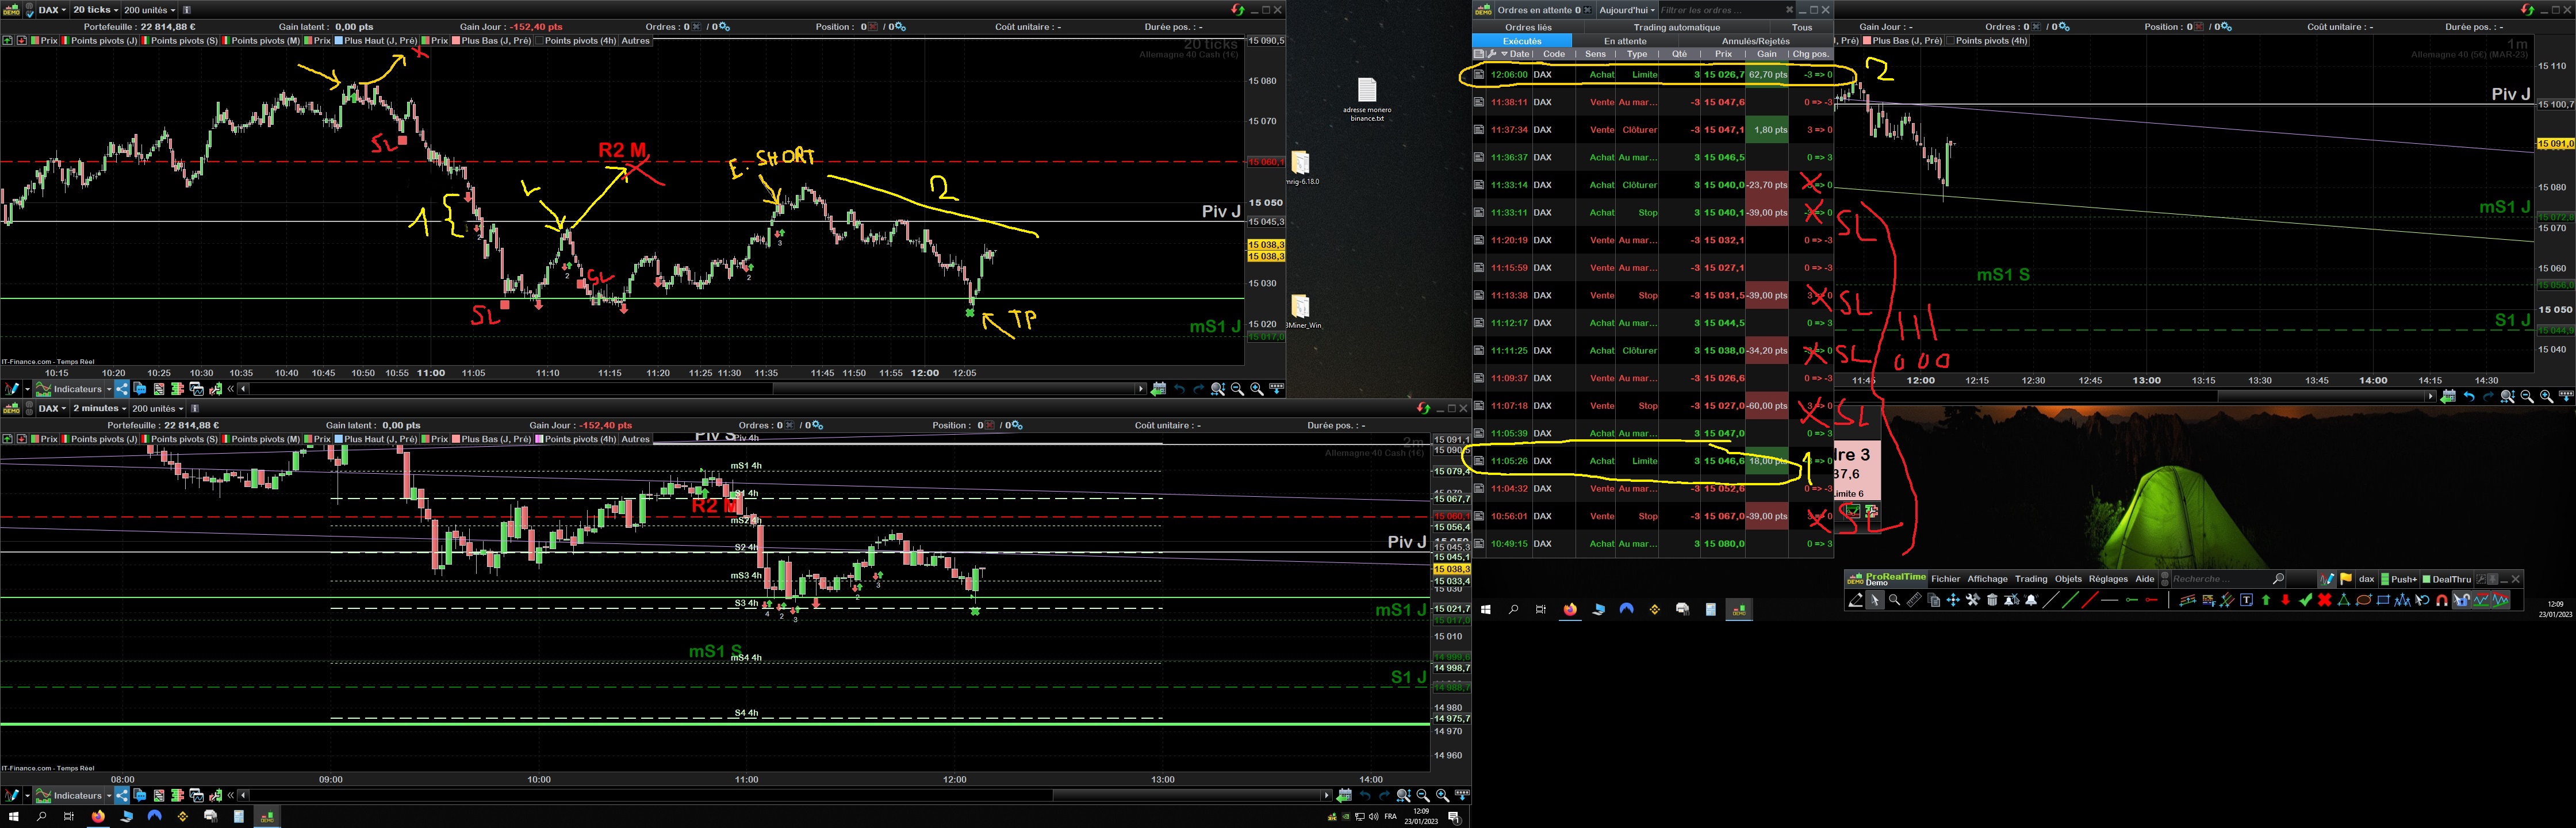
Task: Open the 20 ticks timeframe dropdown
Action: pos(95,10)
